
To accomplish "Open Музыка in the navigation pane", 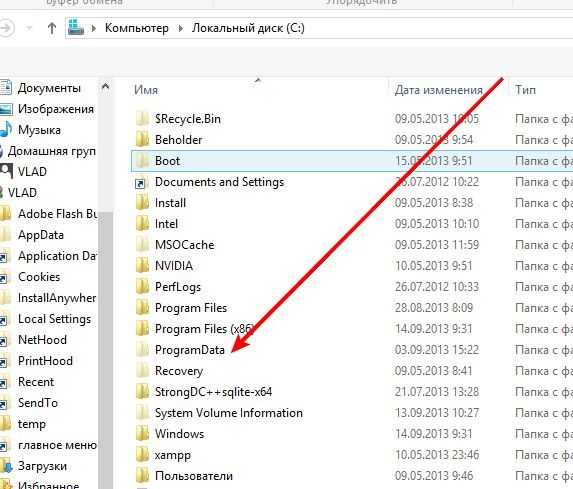I will click(x=39, y=130).
